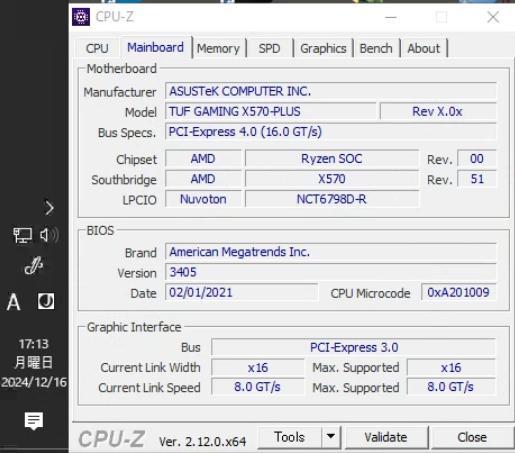Minimize the CPU-Z window
The height and width of the screenshot is (453, 515).
[391, 17]
